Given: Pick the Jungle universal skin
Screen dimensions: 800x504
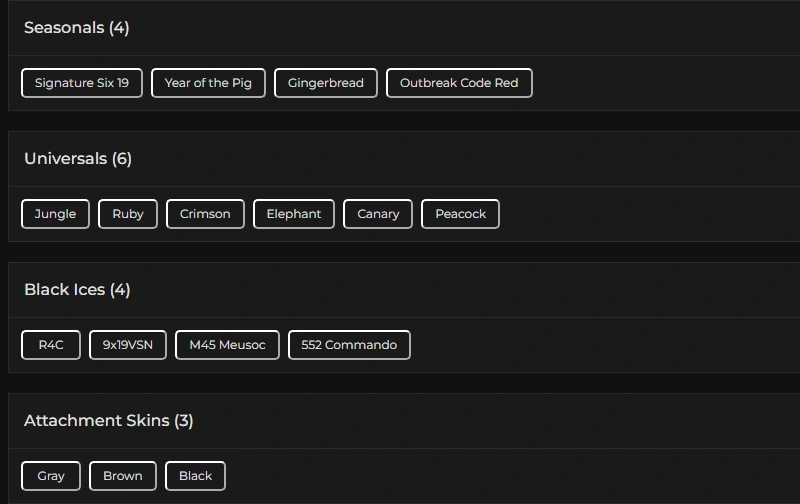Looking at the screenshot, I should click(55, 214).
